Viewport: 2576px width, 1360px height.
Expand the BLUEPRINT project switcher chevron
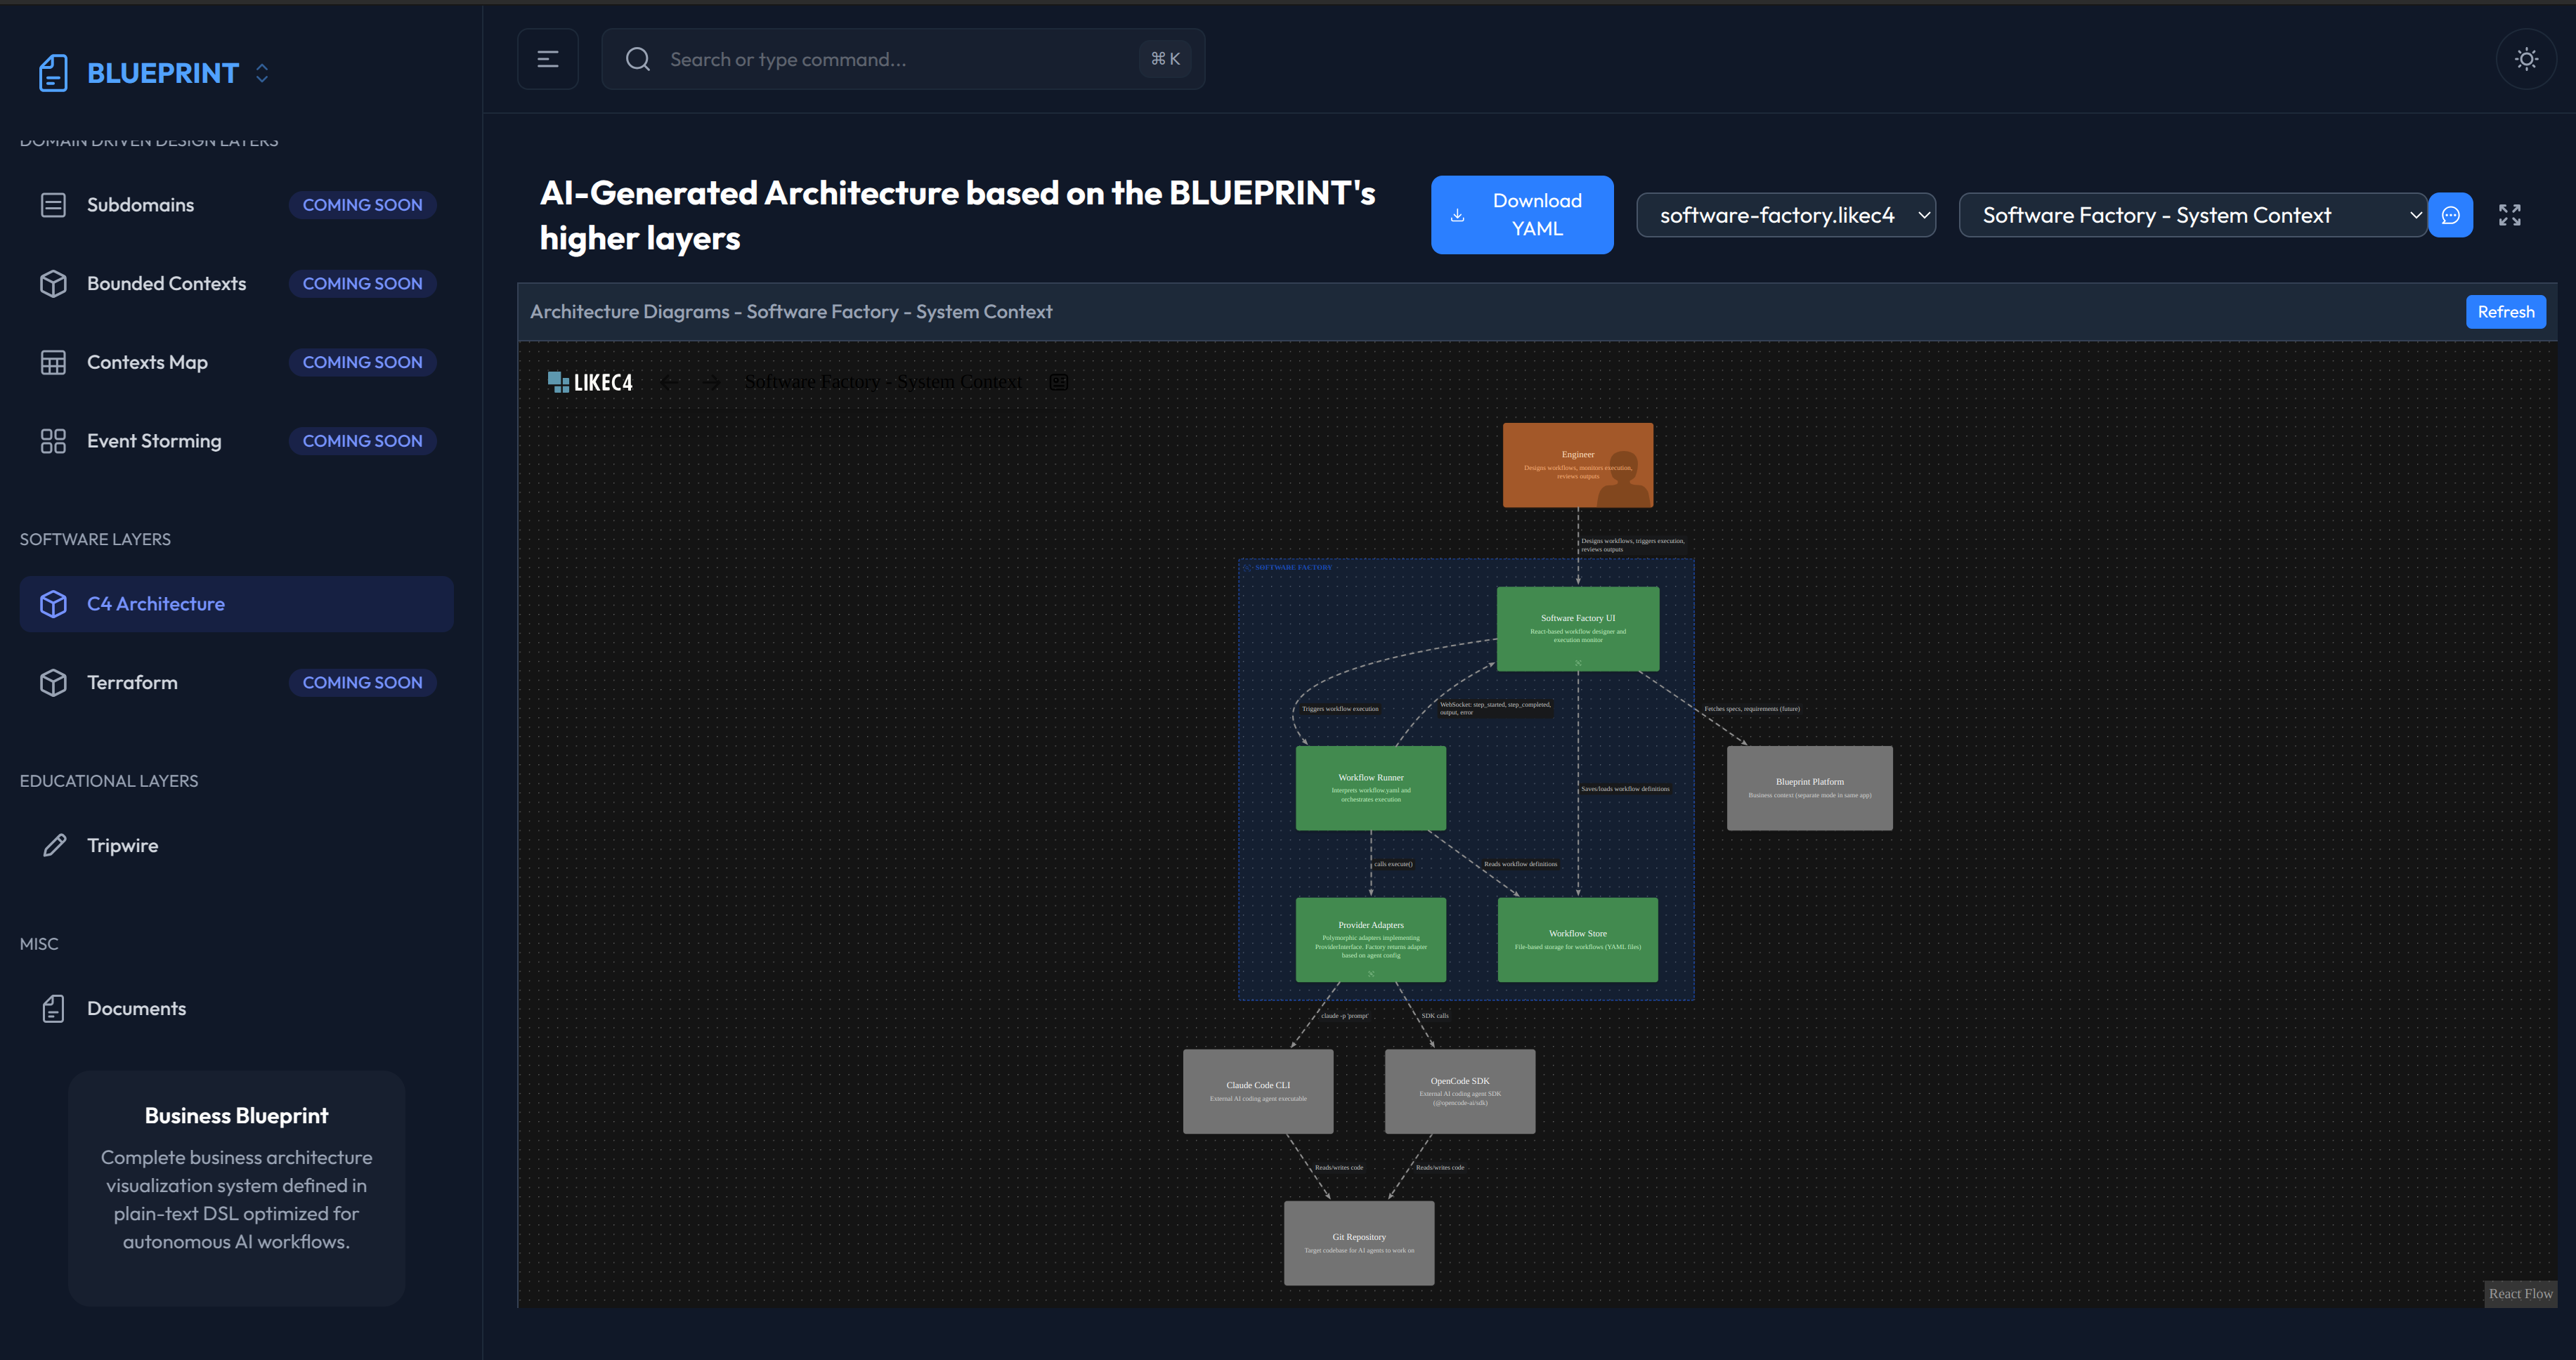[262, 73]
